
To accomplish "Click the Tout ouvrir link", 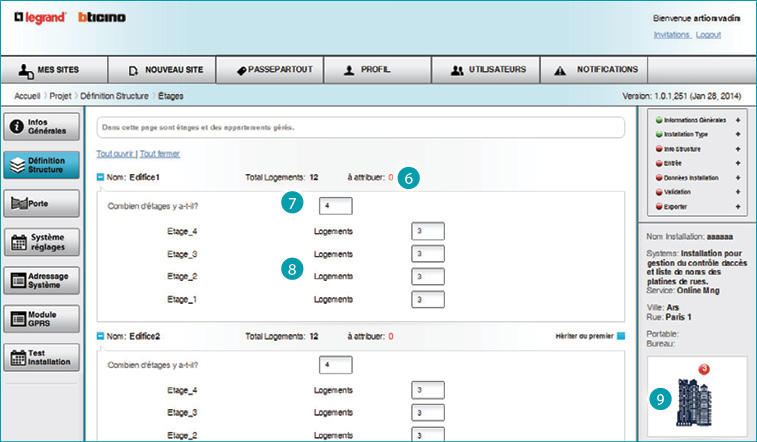I will click(x=115, y=155).
